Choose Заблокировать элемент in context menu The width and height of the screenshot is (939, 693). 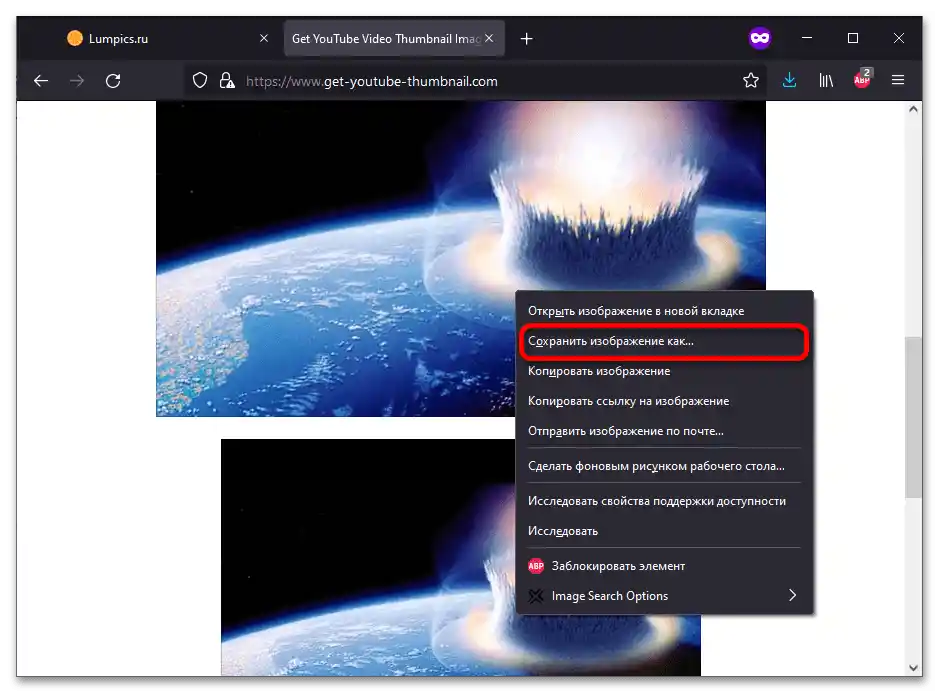(664, 566)
